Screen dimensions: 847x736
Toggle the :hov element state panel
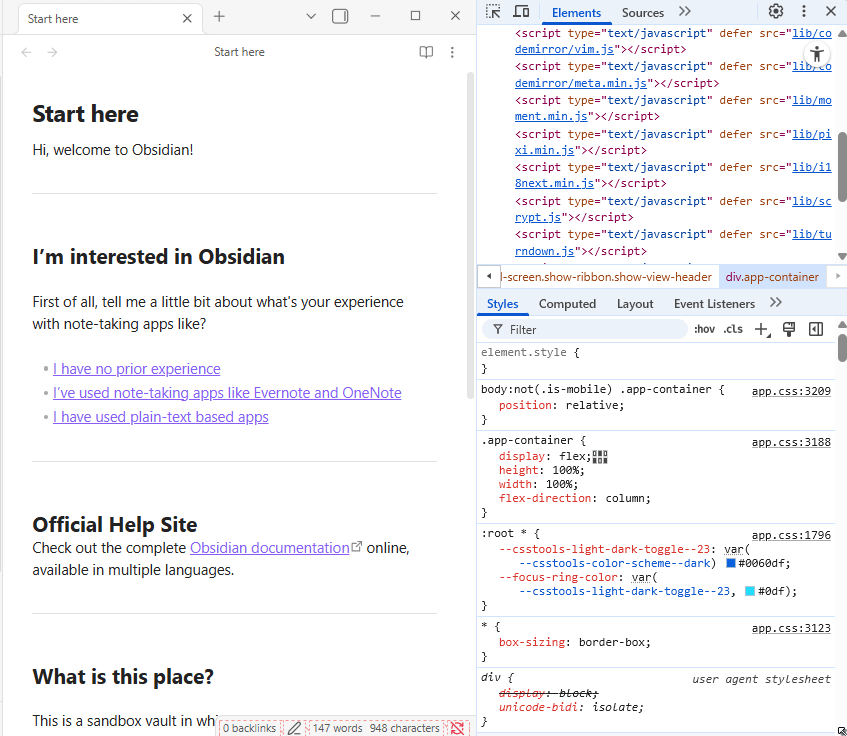coord(704,329)
